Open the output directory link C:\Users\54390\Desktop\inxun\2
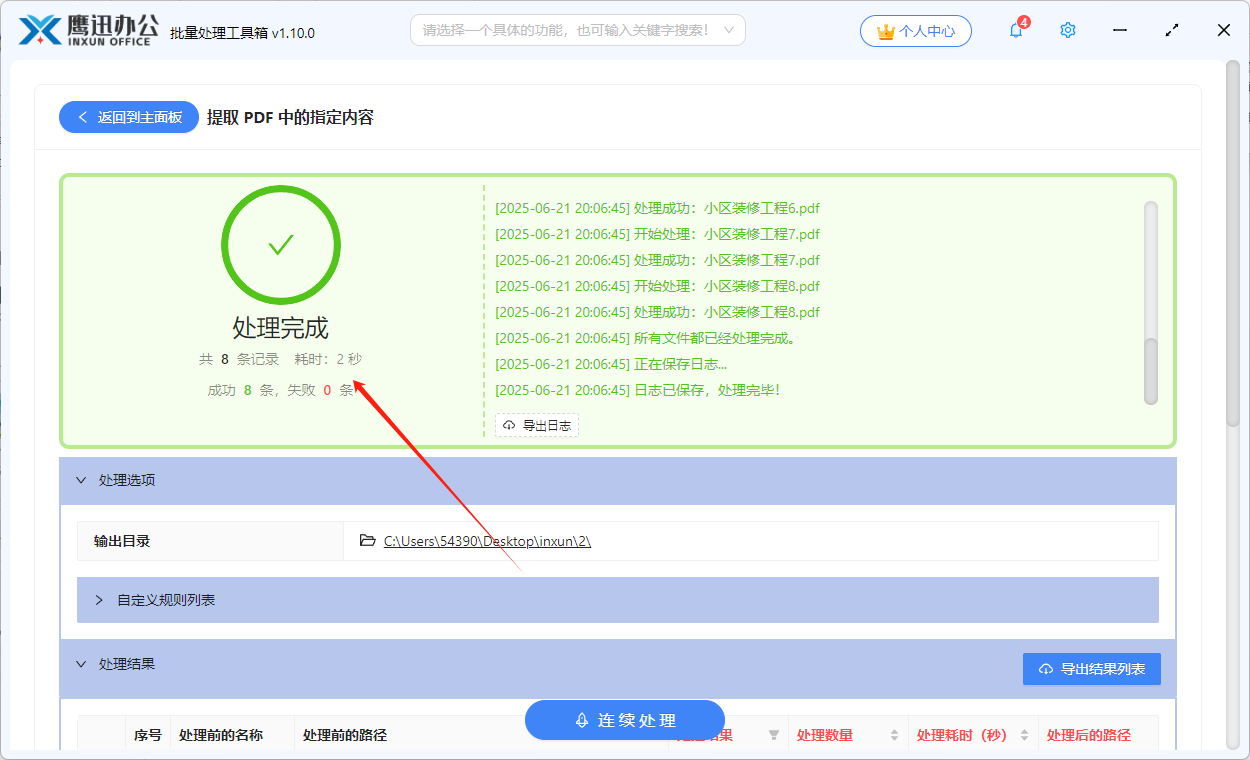Screen dimensions: 1250x760 point(486,540)
